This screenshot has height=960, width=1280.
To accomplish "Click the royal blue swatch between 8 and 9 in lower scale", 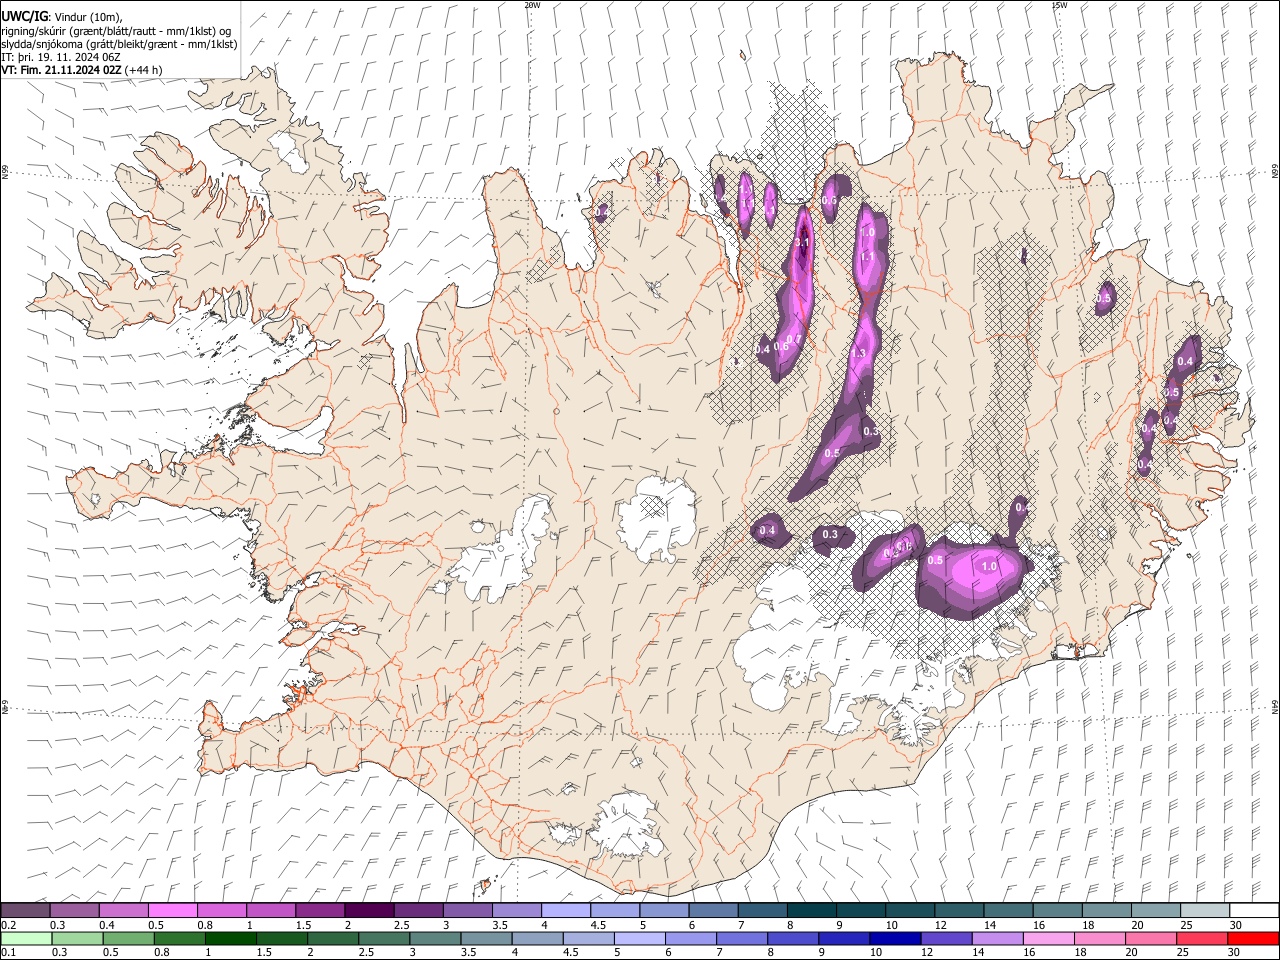I will [x=793, y=938].
